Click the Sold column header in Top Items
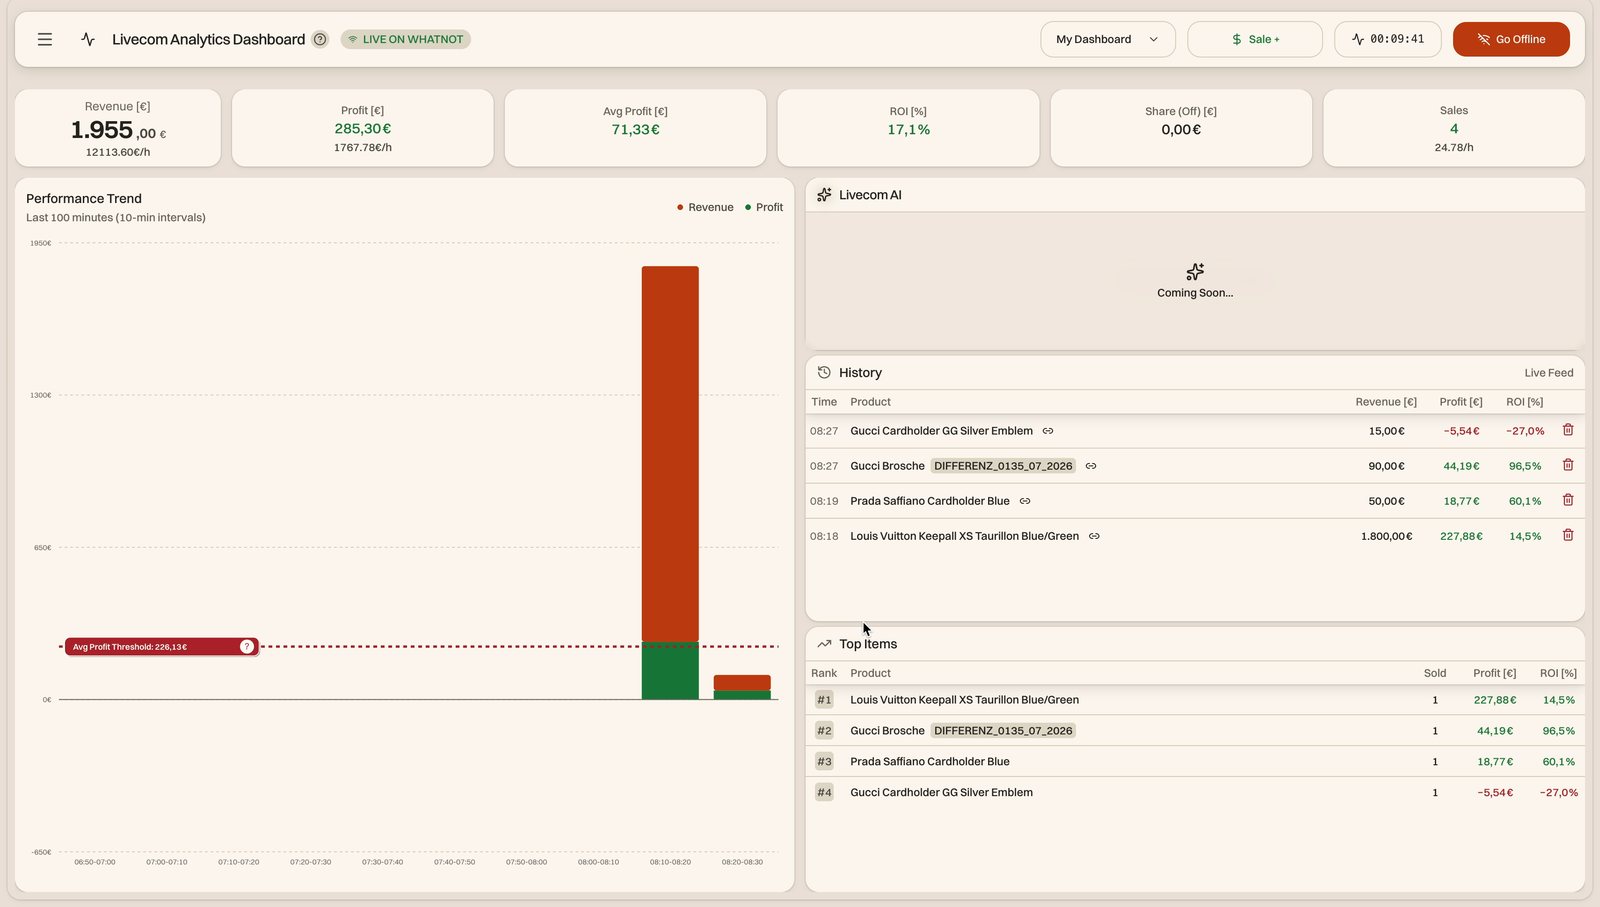 pyautogui.click(x=1435, y=673)
